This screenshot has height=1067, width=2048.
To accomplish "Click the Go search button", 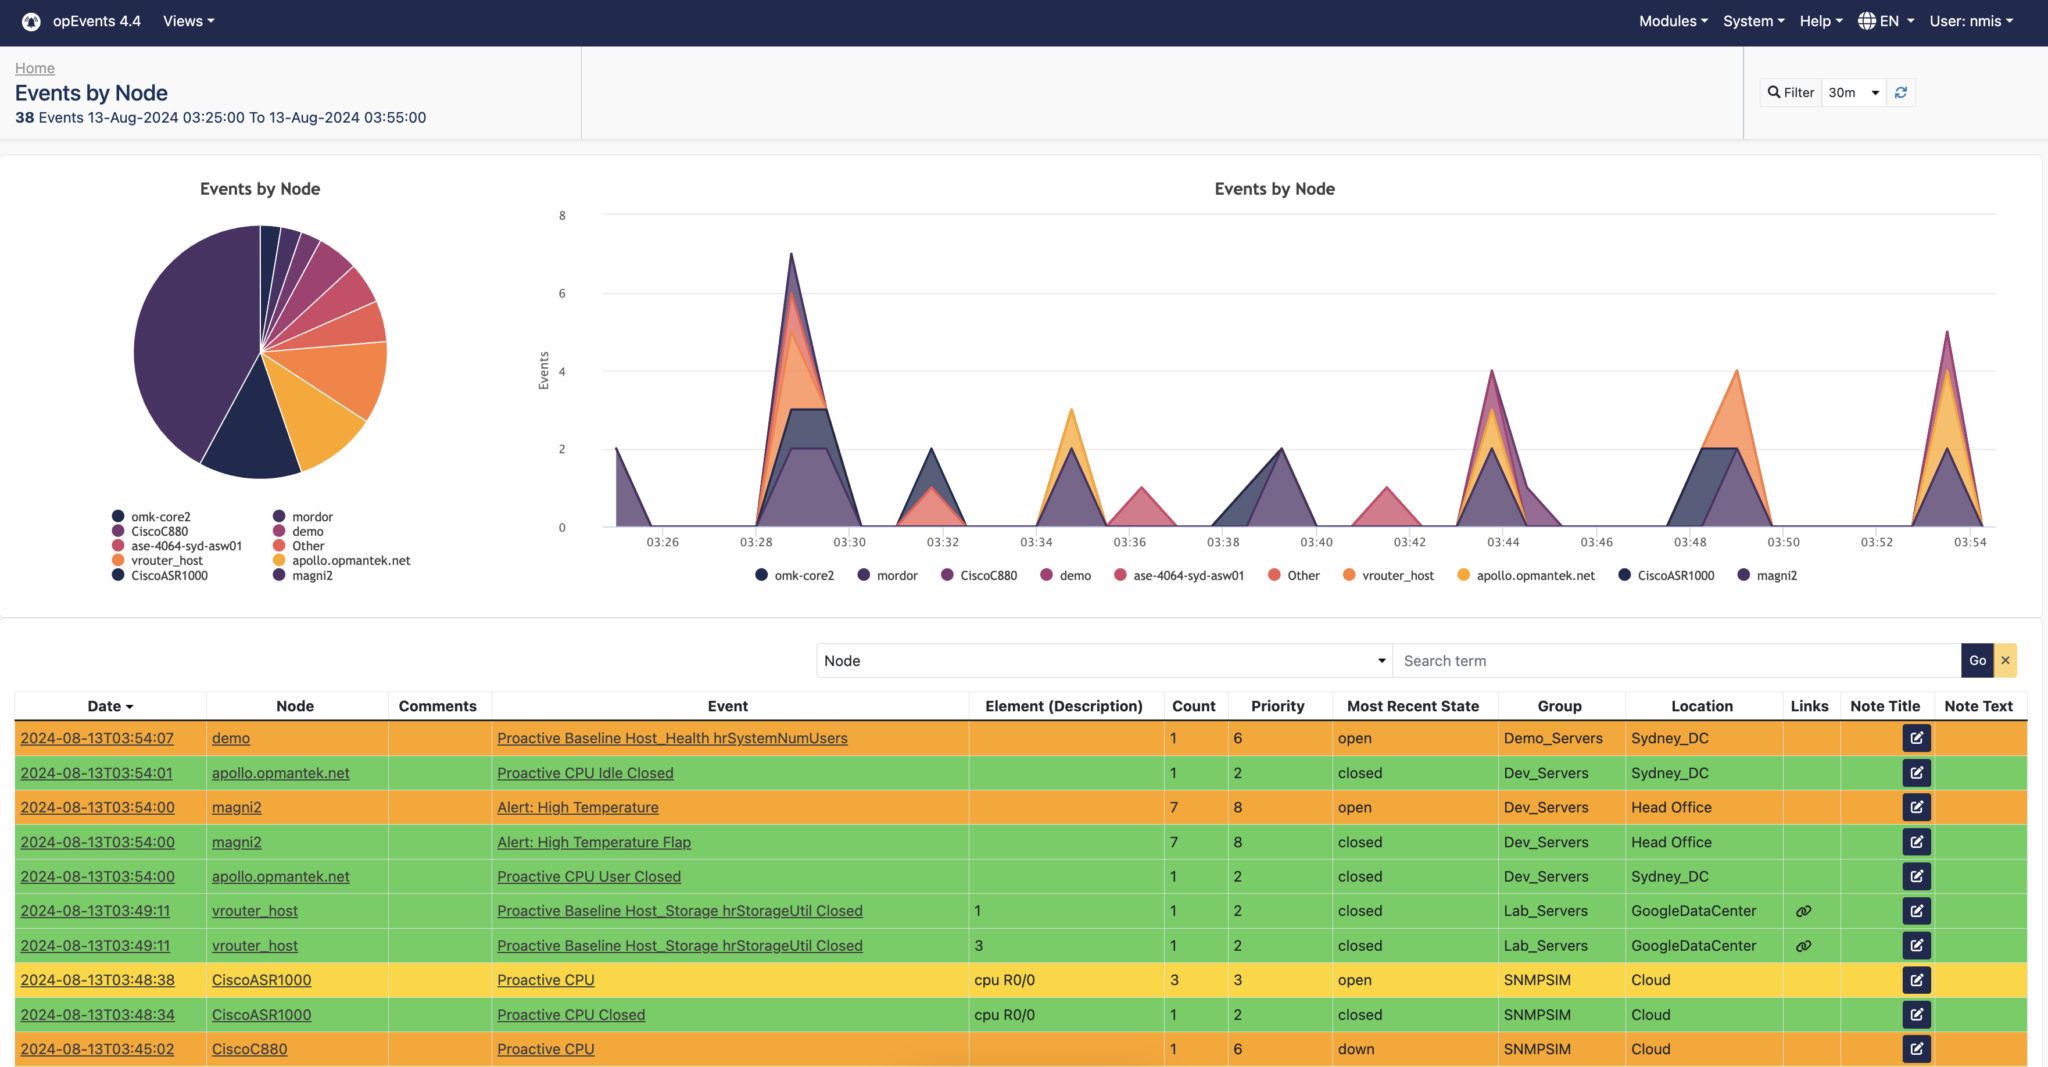I will tap(1977, 660).
